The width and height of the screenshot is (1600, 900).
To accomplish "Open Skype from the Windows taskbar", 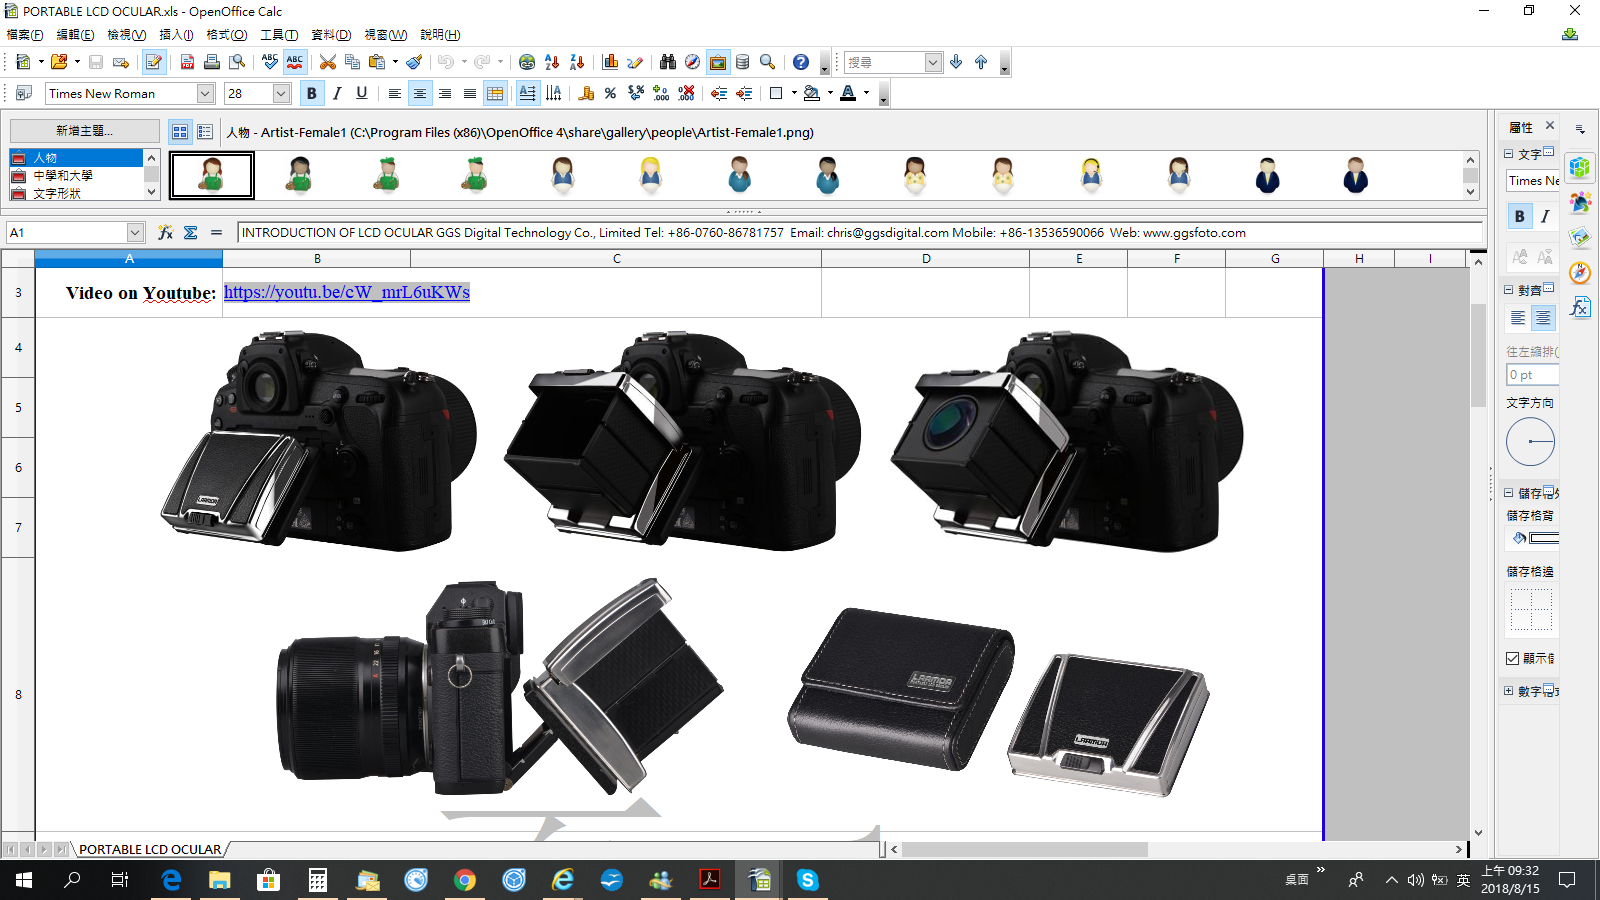I will tap(808, 880).
